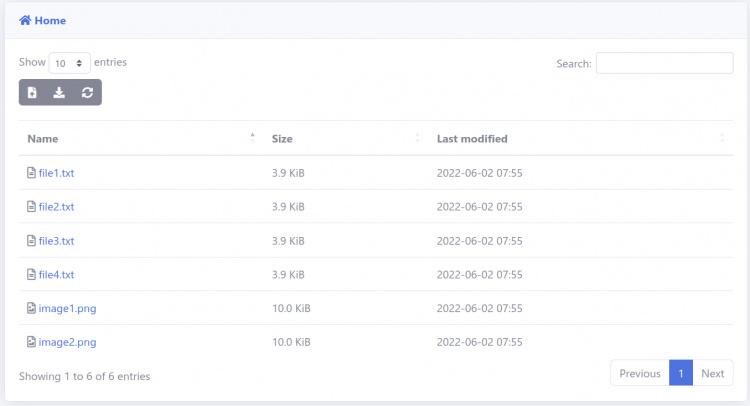Open the entries-per-page dropdown
Image resolution: width=750 pixels, height=406 pixels.
click(x=69, y=63)
